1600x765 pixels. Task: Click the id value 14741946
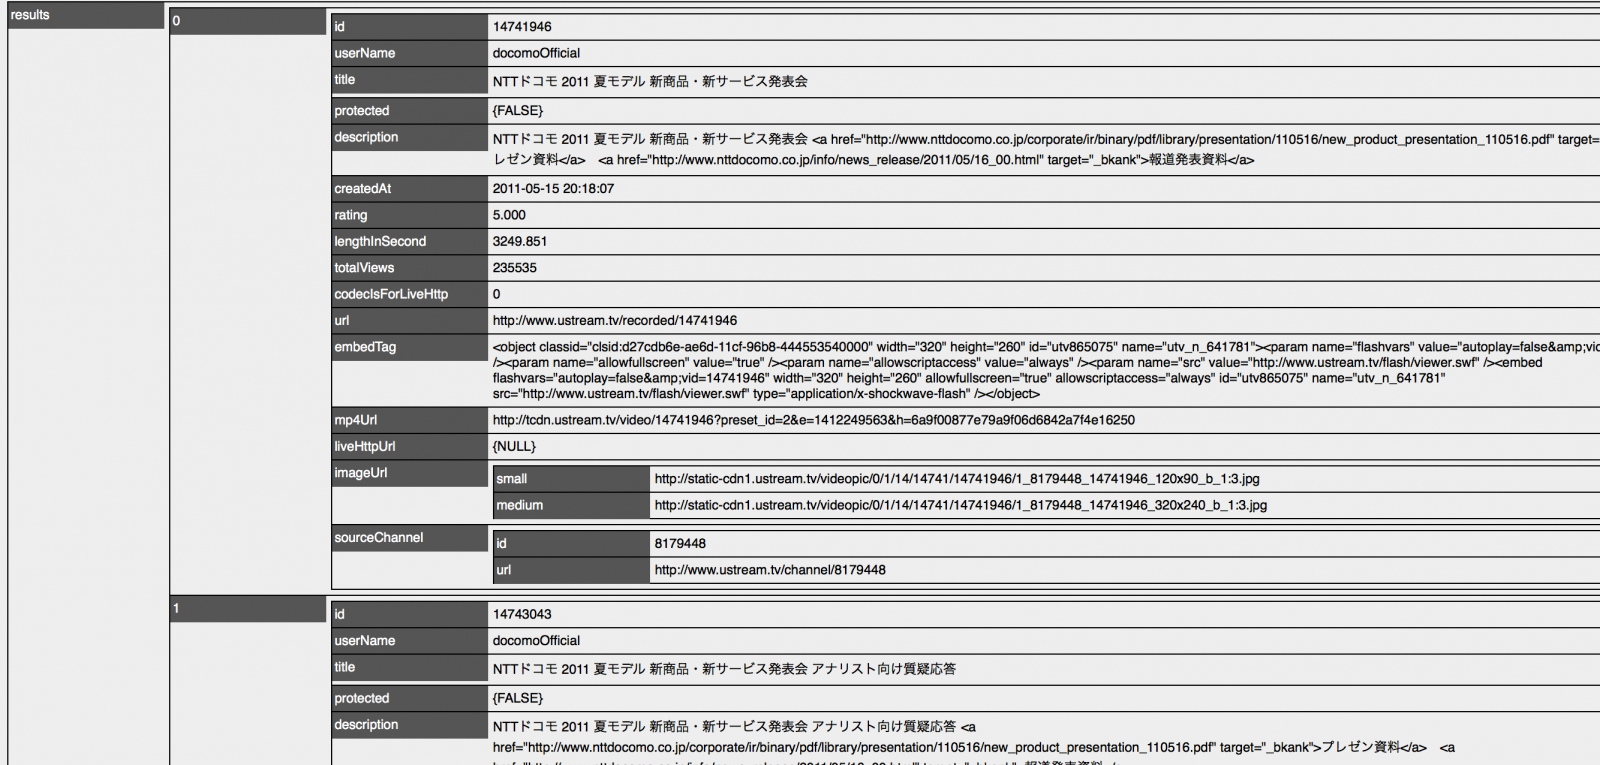(x=522, y=27)
